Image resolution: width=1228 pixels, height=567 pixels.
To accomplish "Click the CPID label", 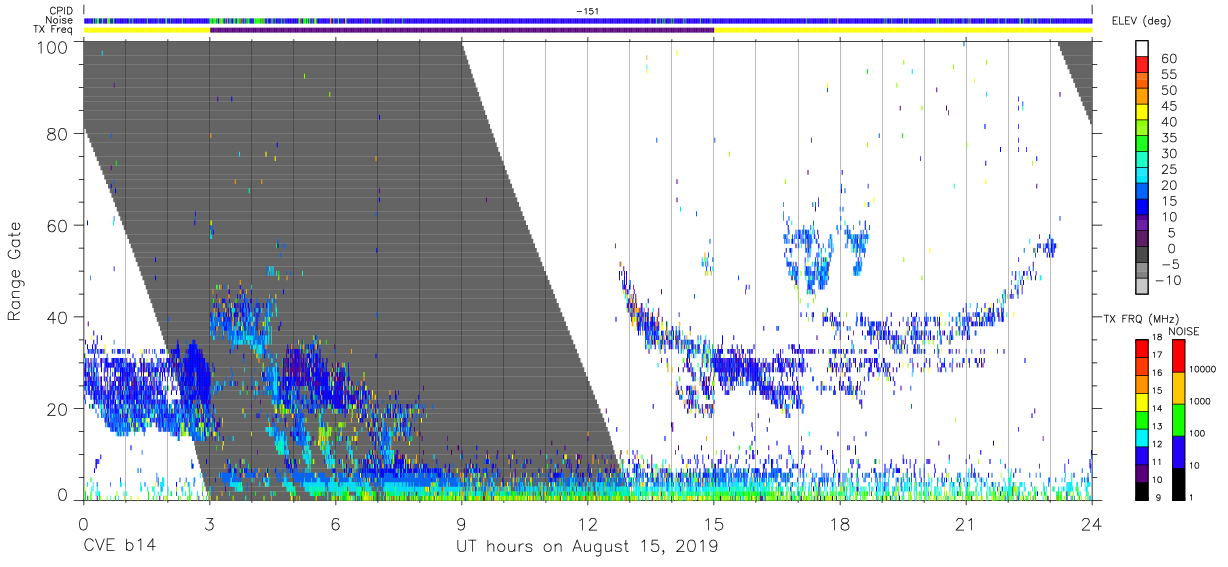I will (62, 10).
